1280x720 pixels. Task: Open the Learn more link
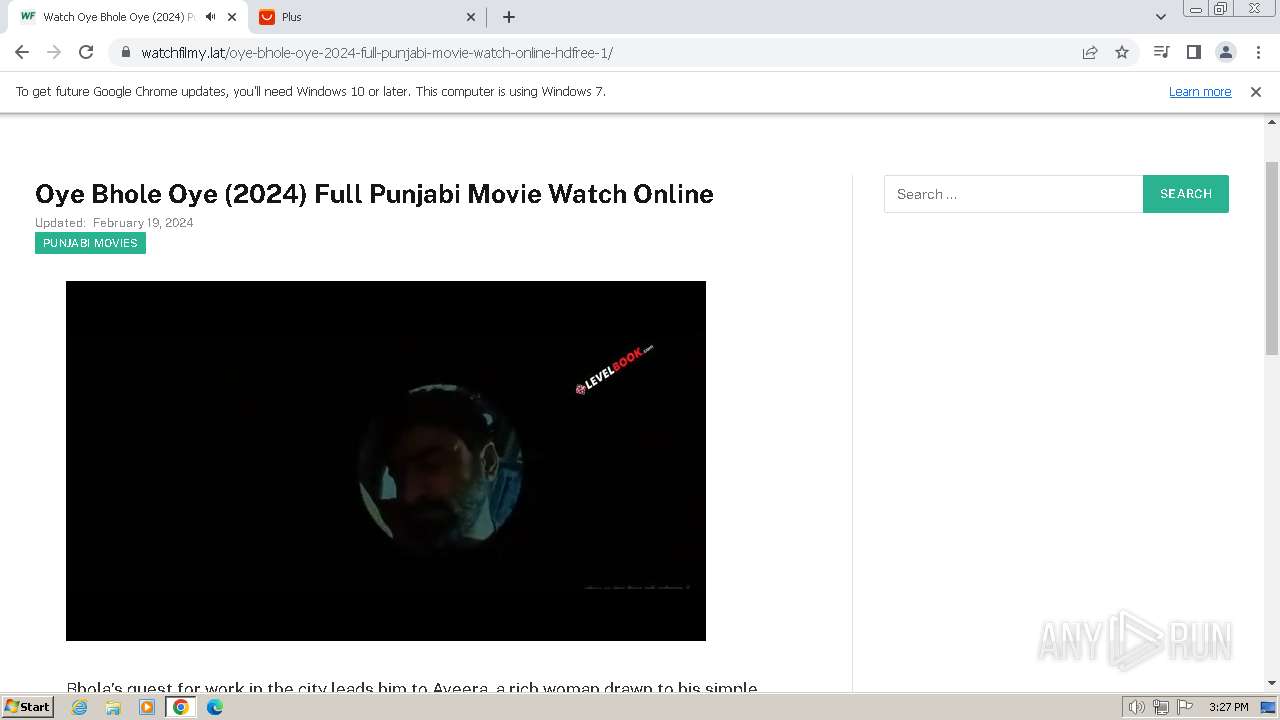pos(1200,91)
